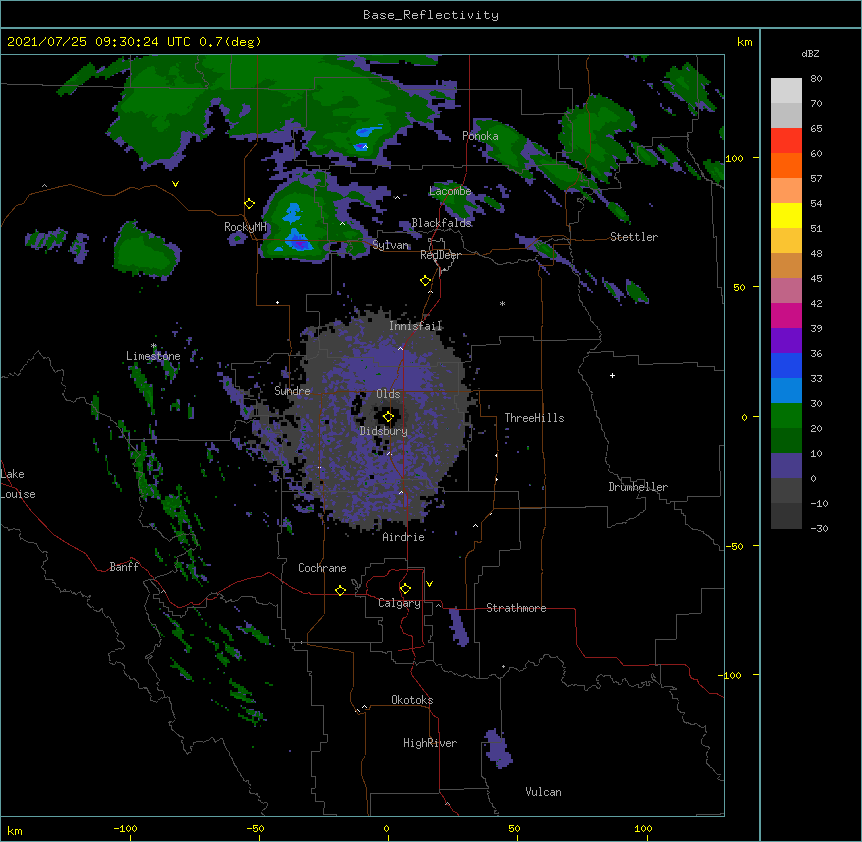Click the Blackfalds label

[441, 223]
